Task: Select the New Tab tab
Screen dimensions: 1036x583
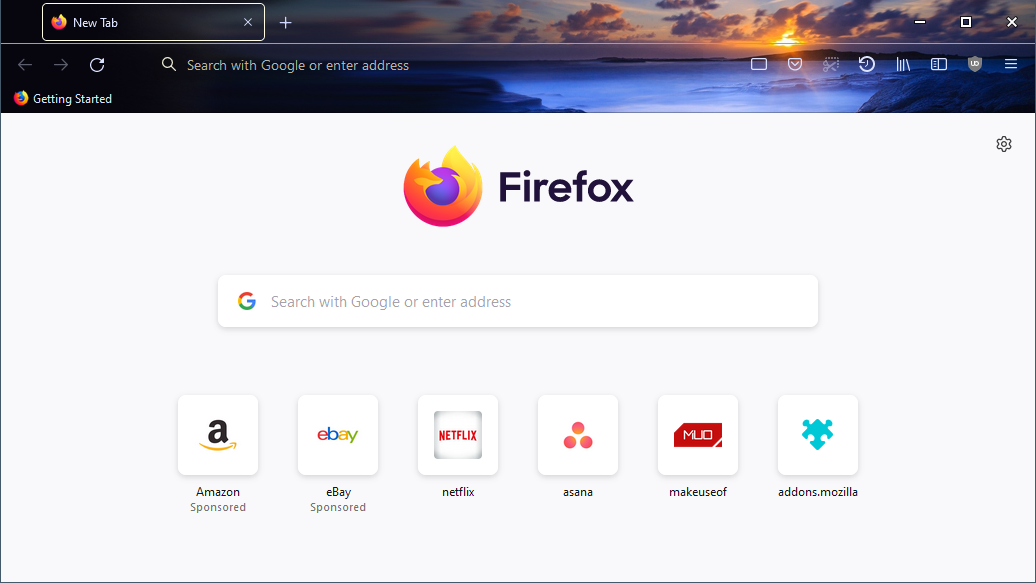Action: click(x=140, y=22)
